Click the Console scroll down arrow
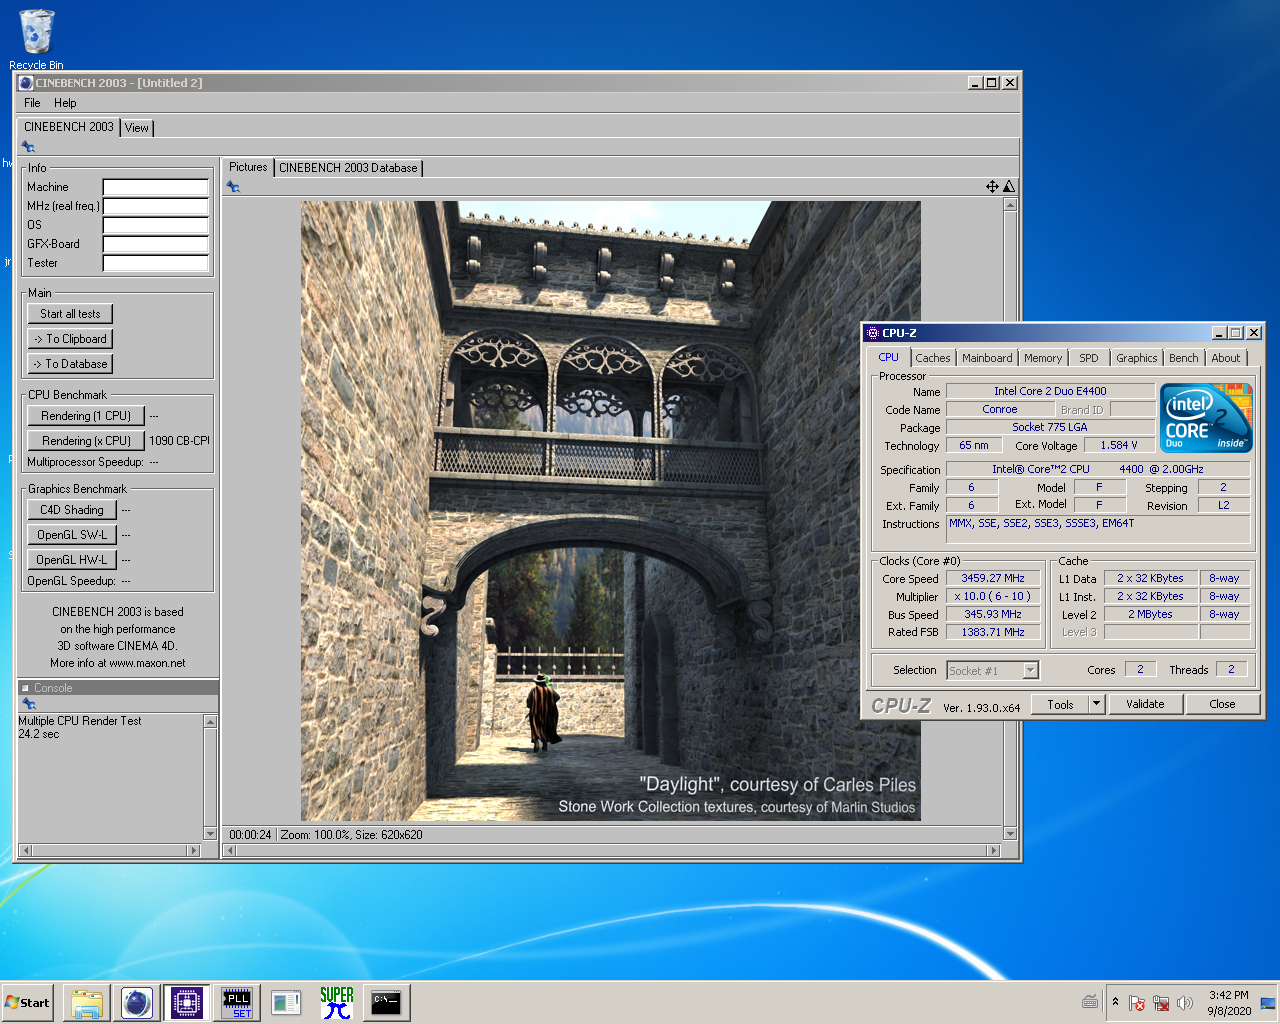Viewport: 1280px width, 1024px height. [x=210, y=834]
